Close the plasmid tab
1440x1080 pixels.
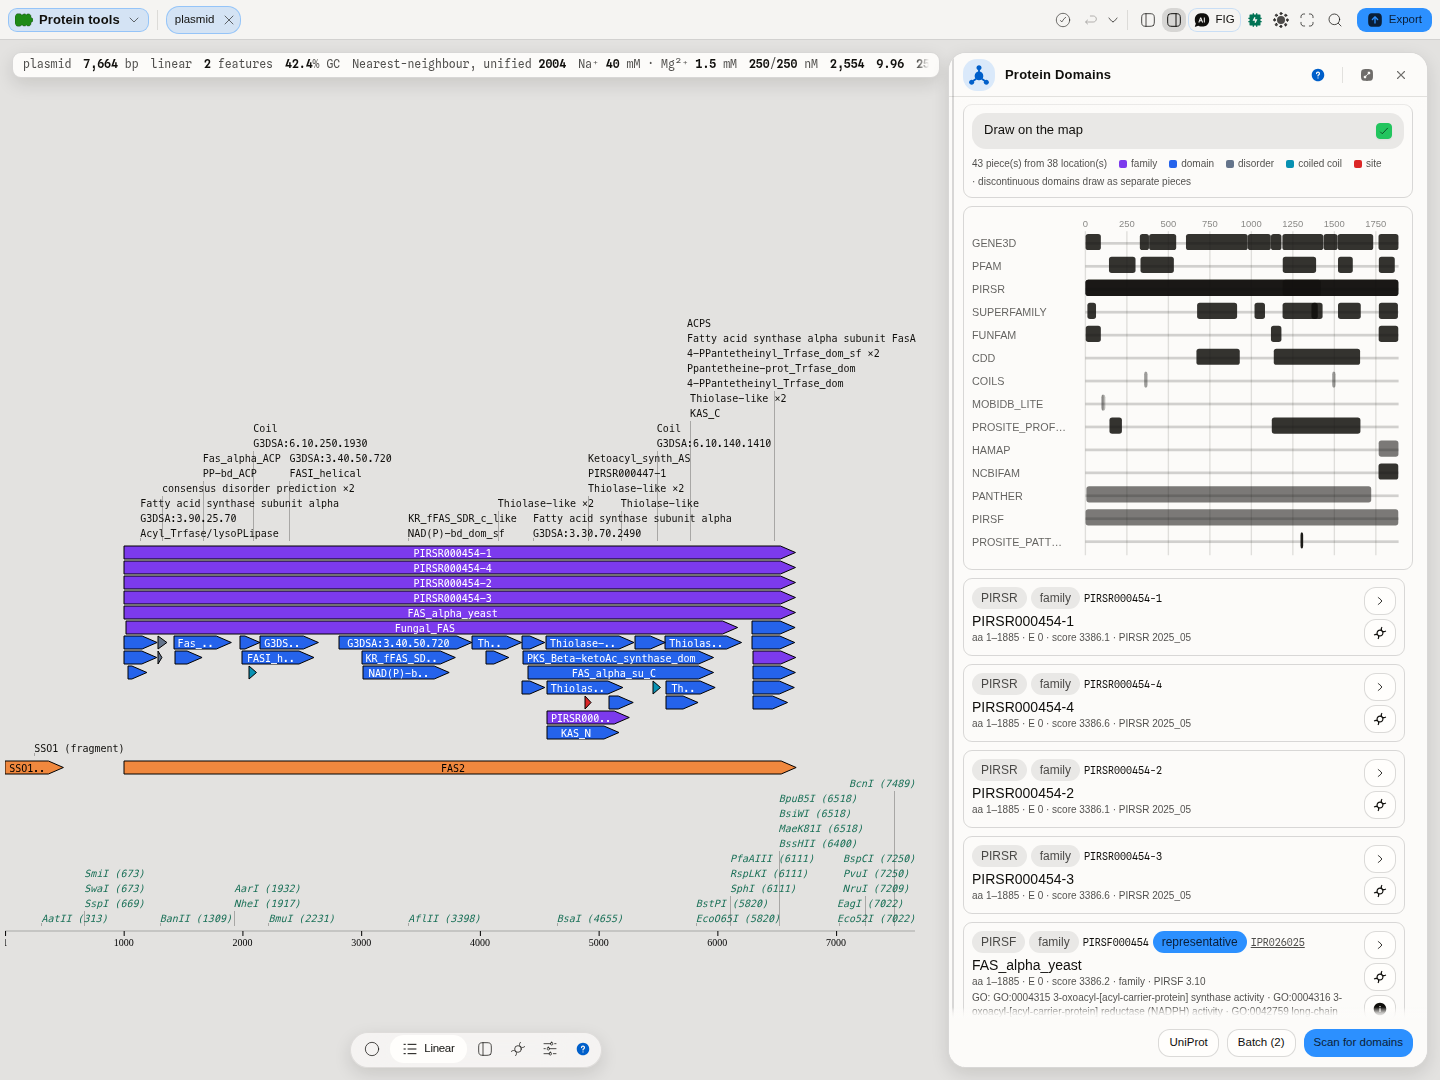pos(229,20)
